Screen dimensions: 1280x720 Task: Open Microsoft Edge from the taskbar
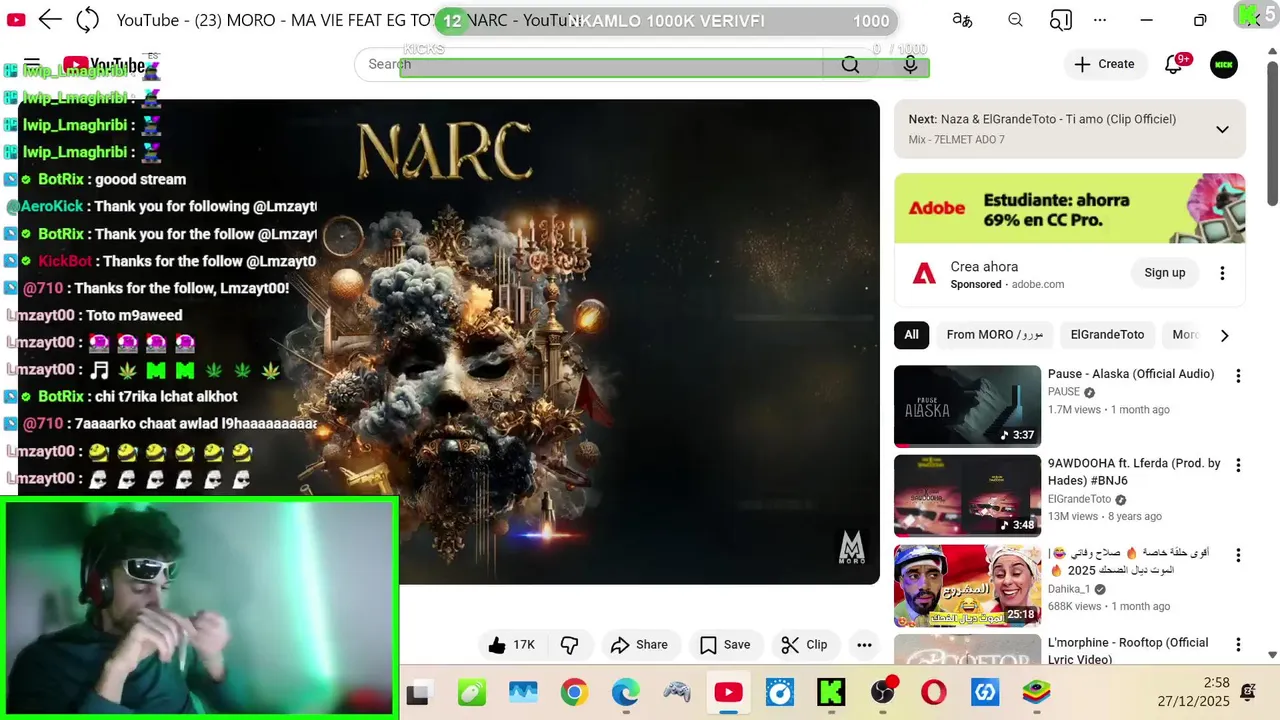click(626, 692)
